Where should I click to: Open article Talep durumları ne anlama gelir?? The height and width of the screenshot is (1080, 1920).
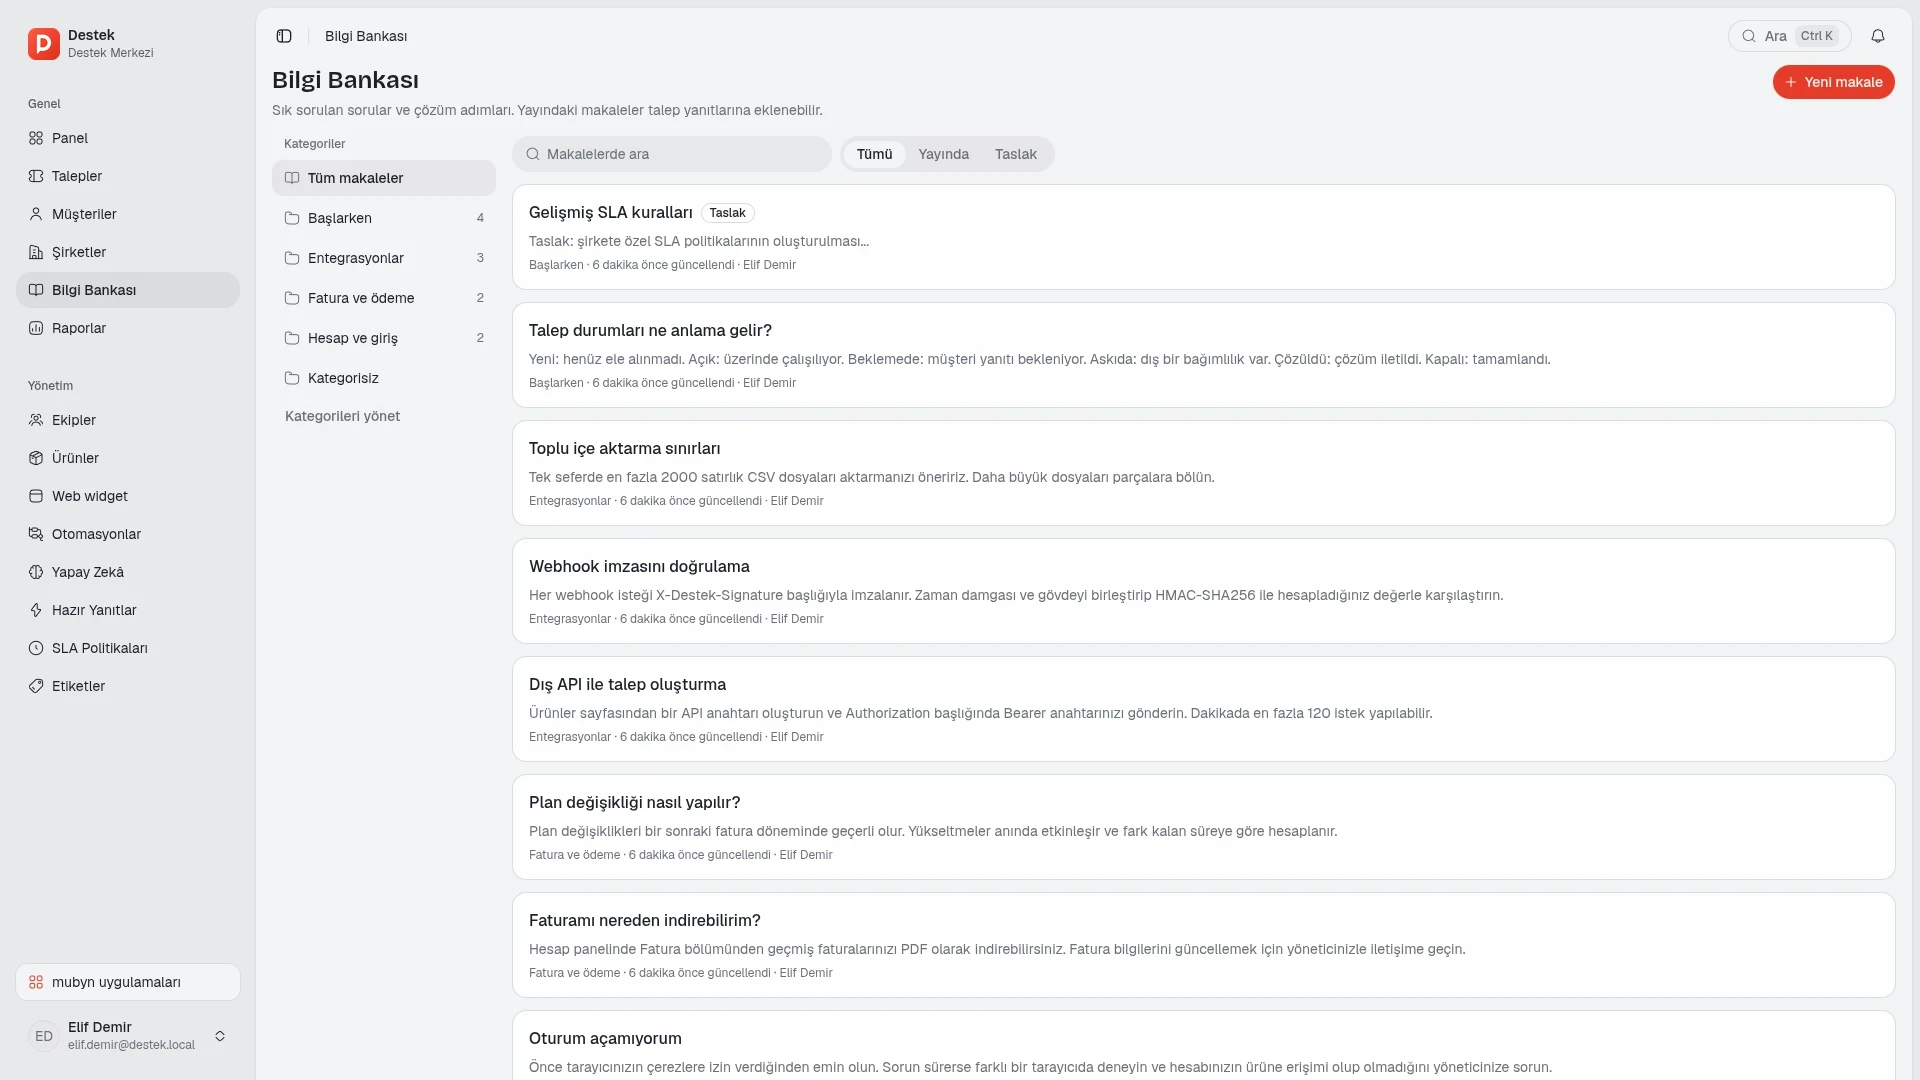(1204, 355)
